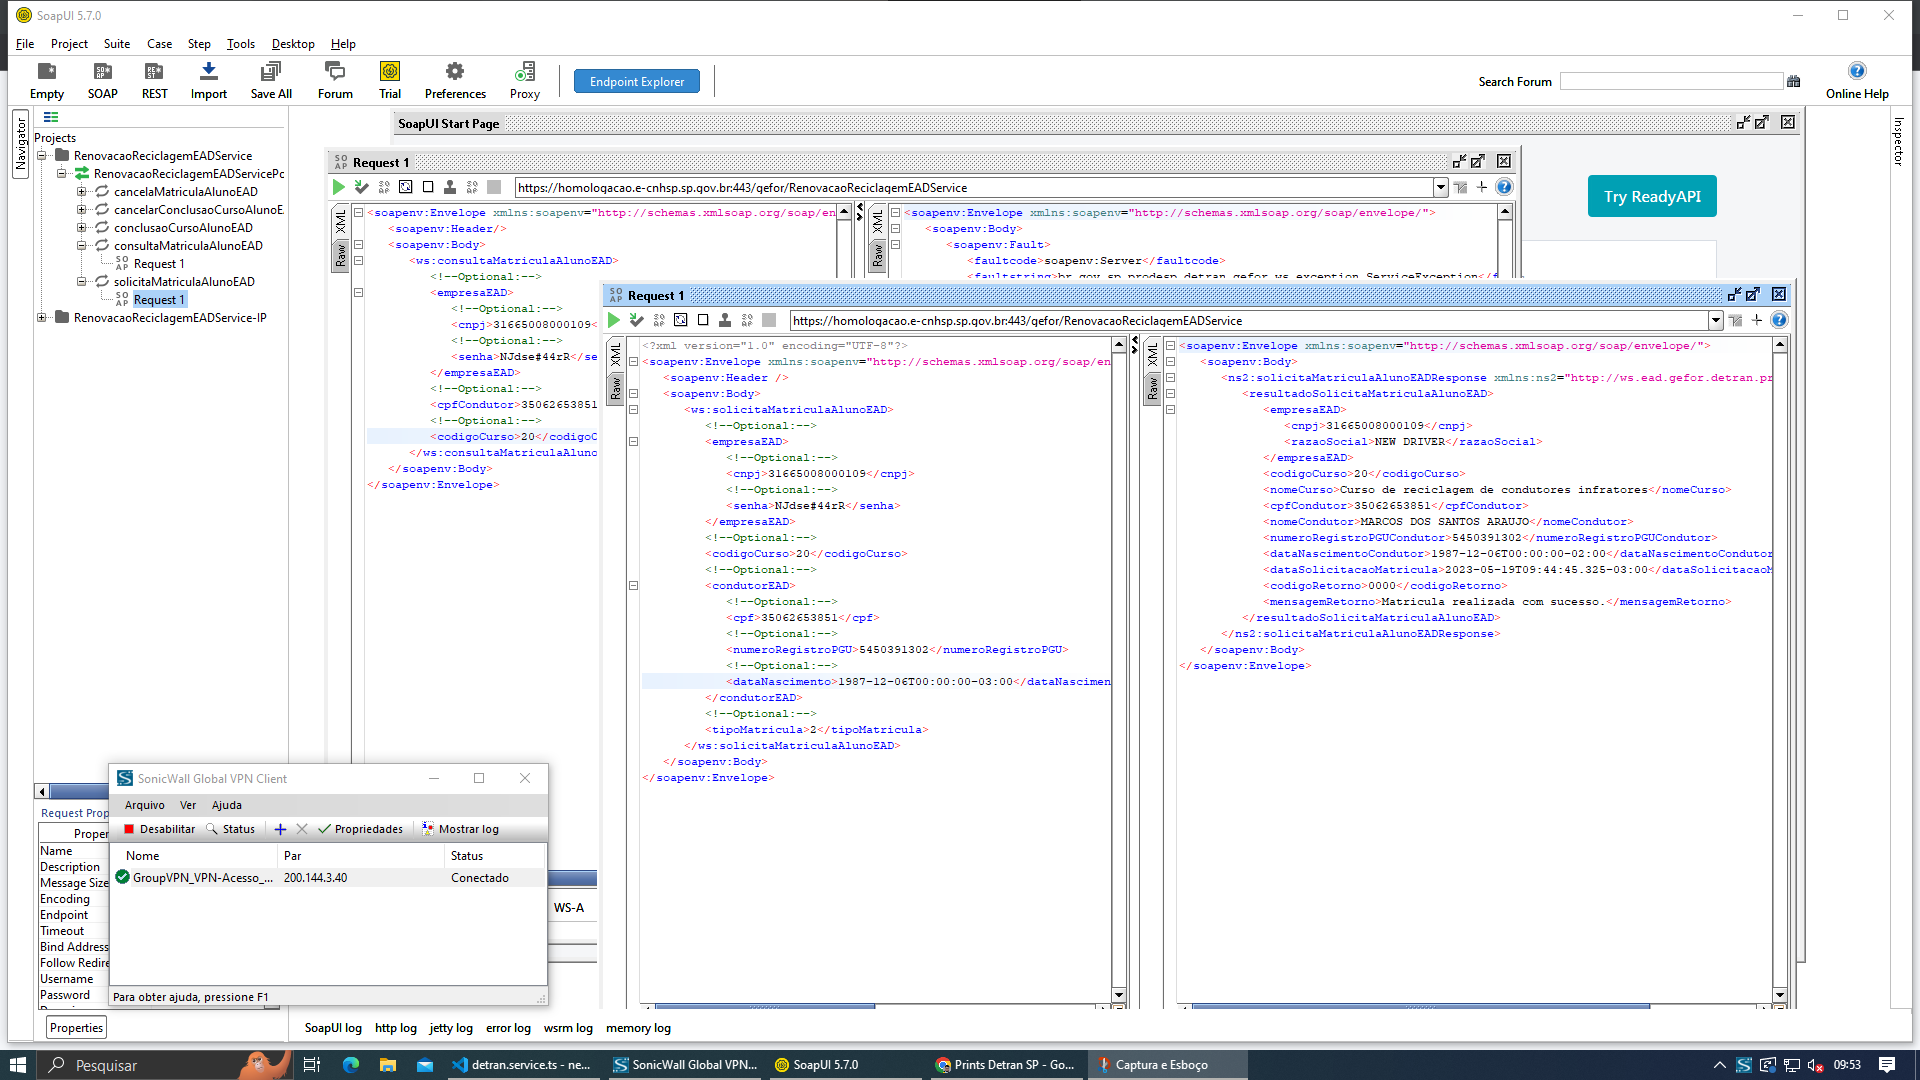This screenshot has height=1080, width=1920.
Task: Submit request with green play button
Action: (614, 320)
